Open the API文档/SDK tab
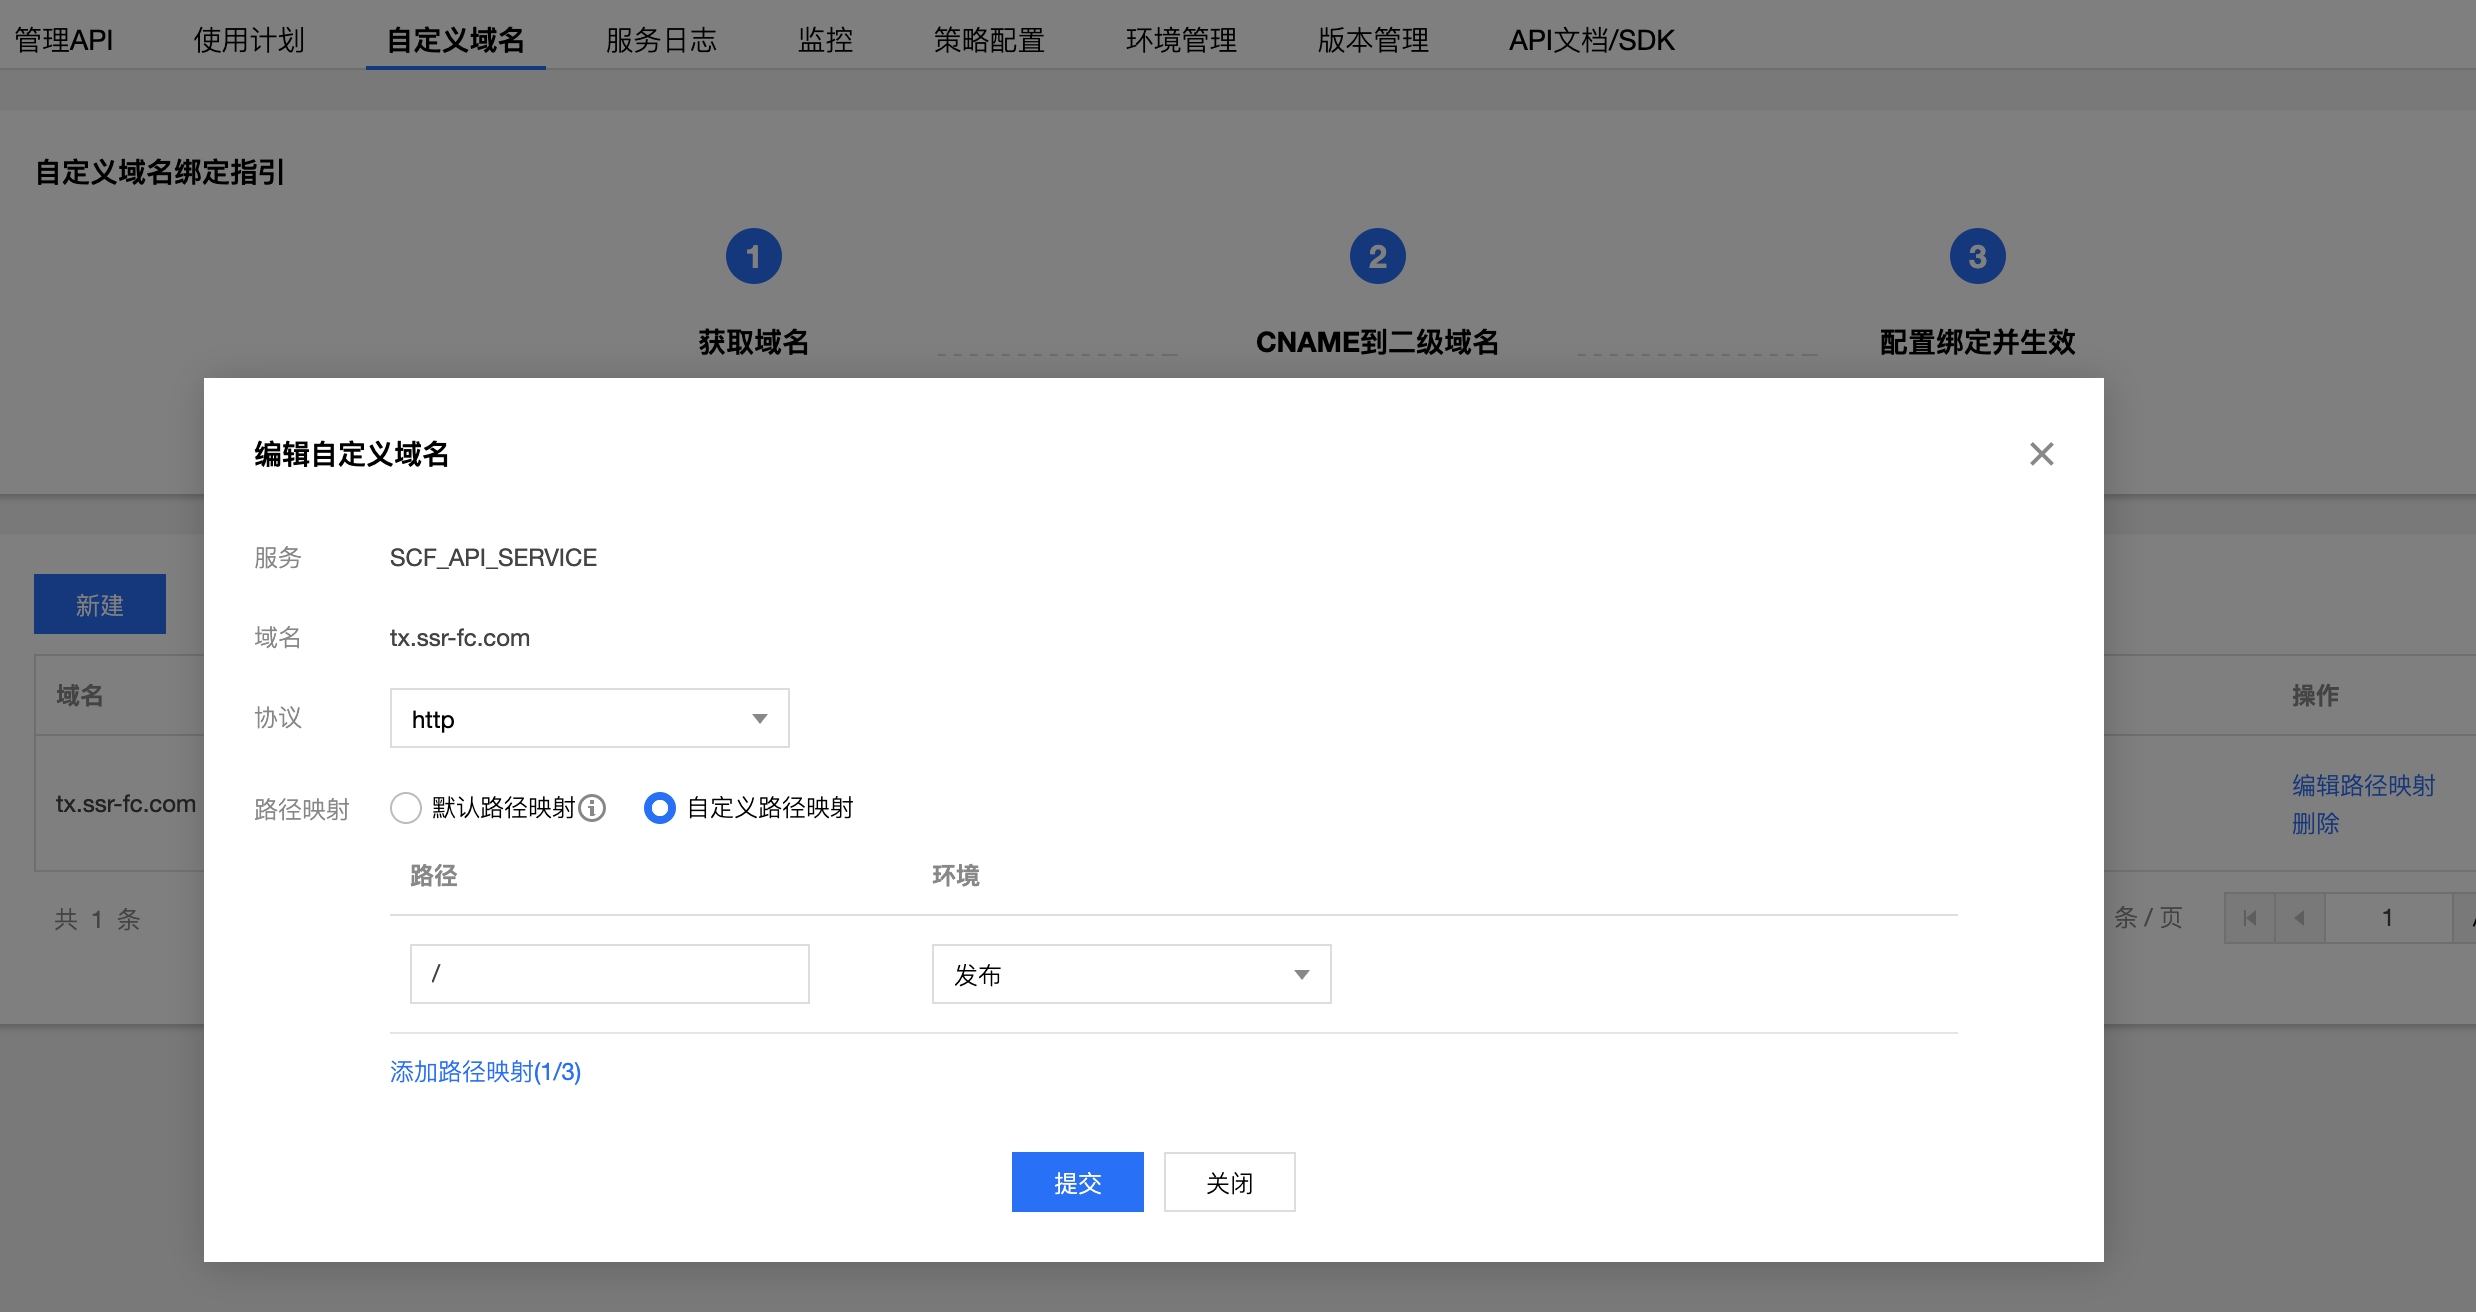Screen dimensions: 2476x1312 1590,40
